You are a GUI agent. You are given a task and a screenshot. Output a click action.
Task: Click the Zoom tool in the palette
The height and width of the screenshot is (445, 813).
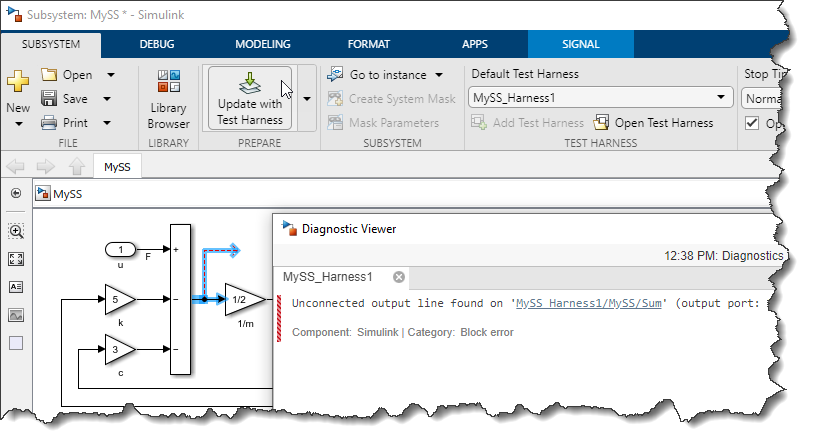coord(16,231)
